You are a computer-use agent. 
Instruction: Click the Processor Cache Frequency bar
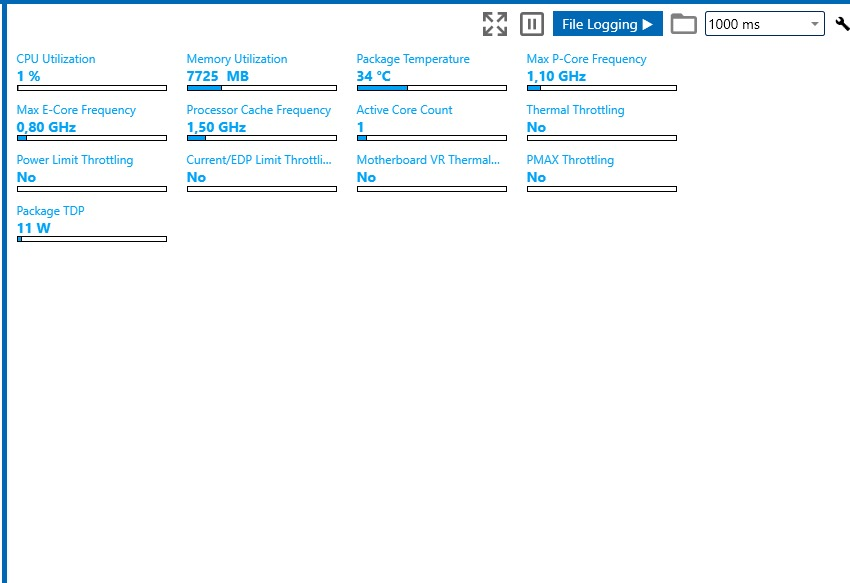coord(262,138)
